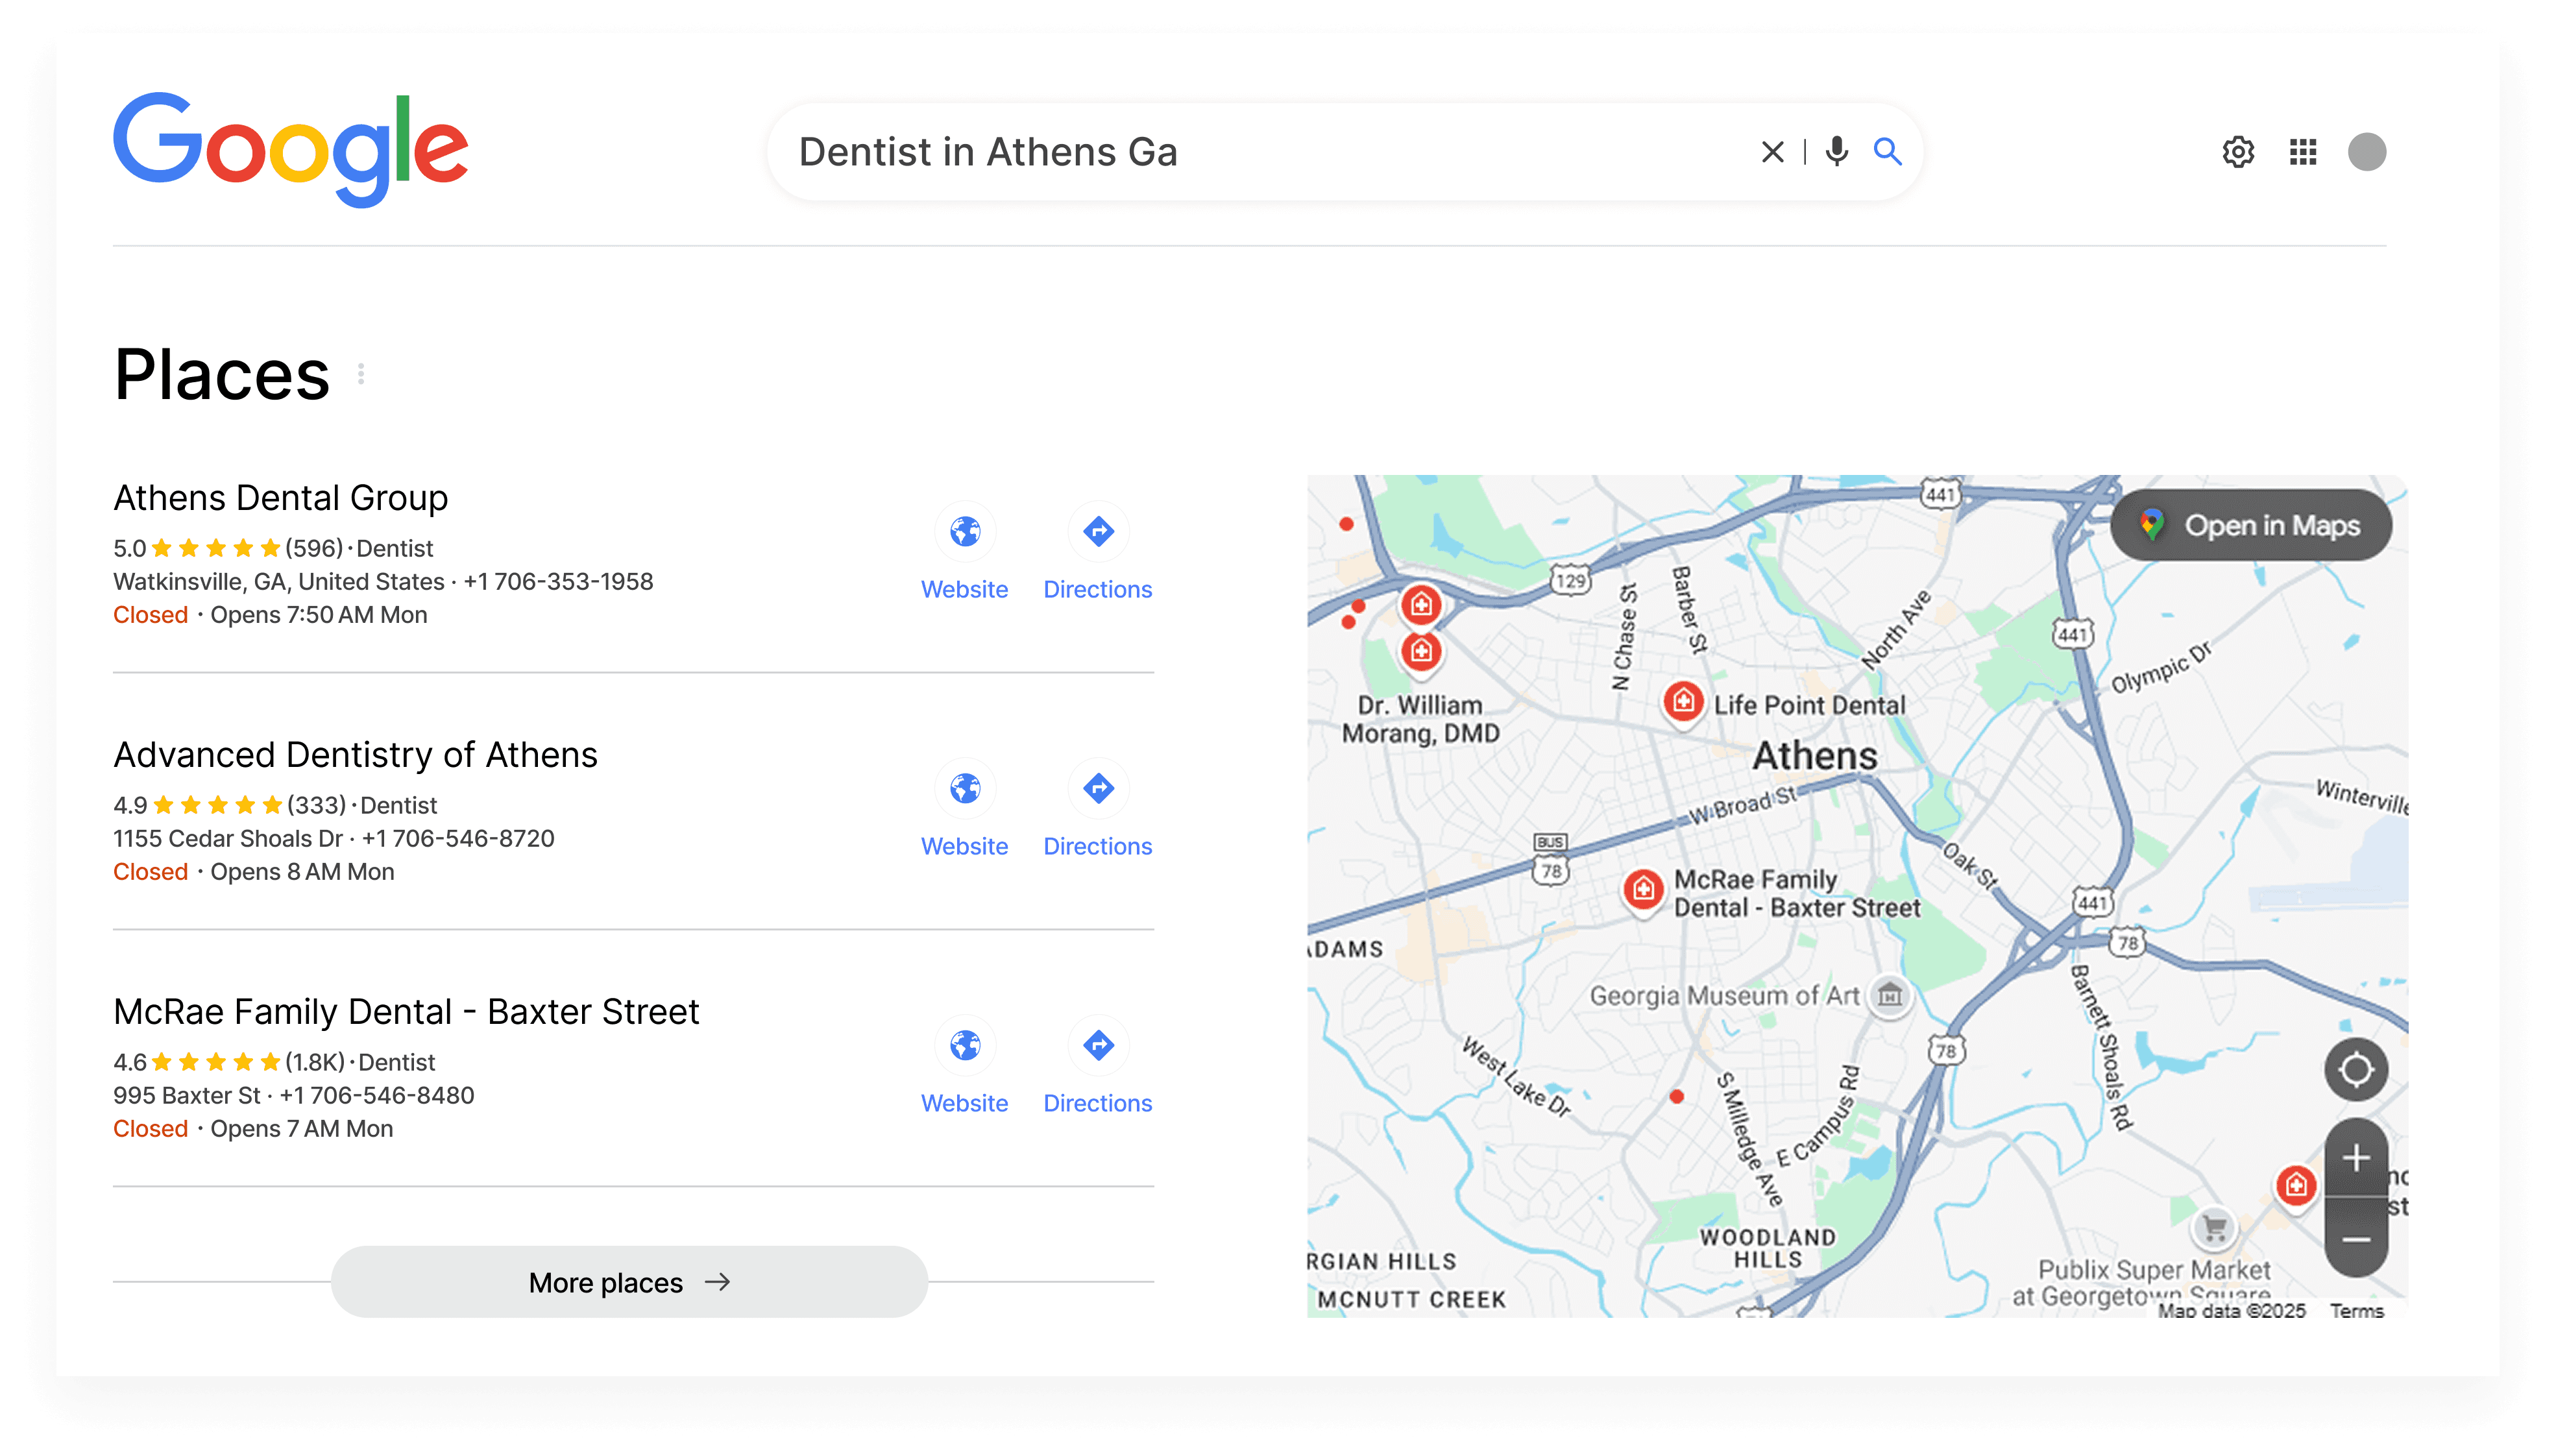Click address 995 Baxter St

coord(186,1096)
